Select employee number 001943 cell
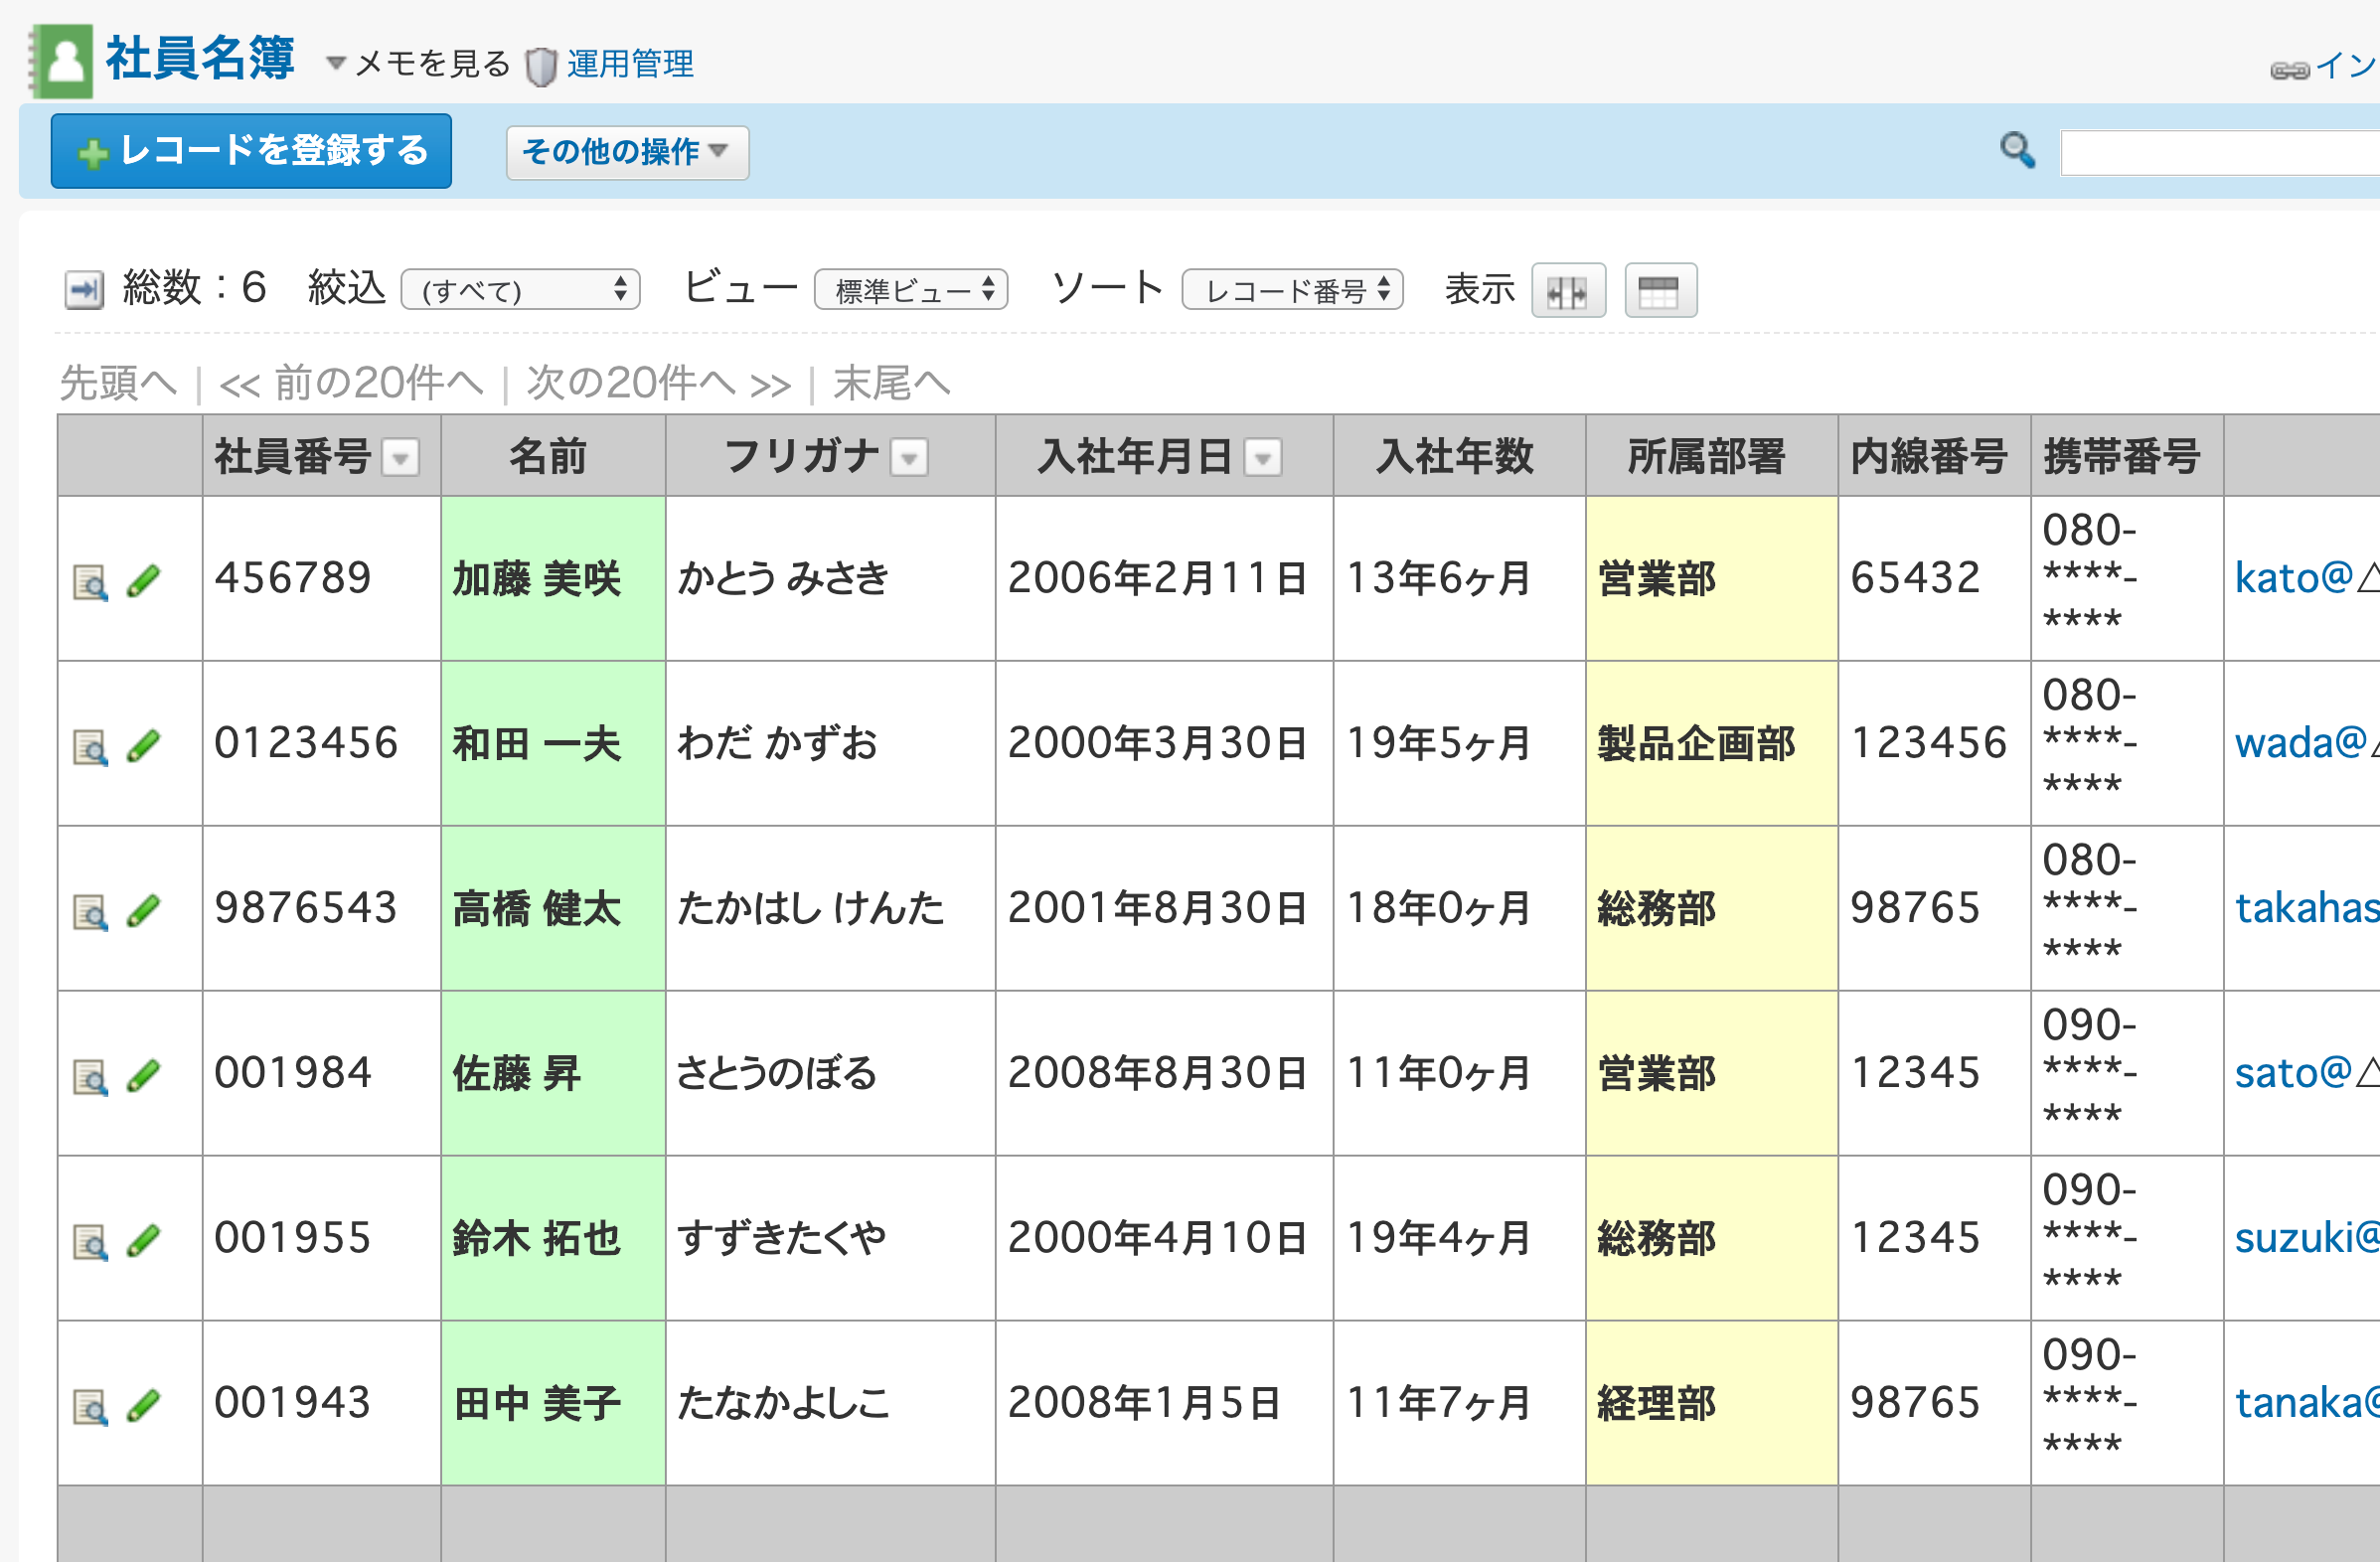This screenshot has height=1562, width=2380. 321,1404
